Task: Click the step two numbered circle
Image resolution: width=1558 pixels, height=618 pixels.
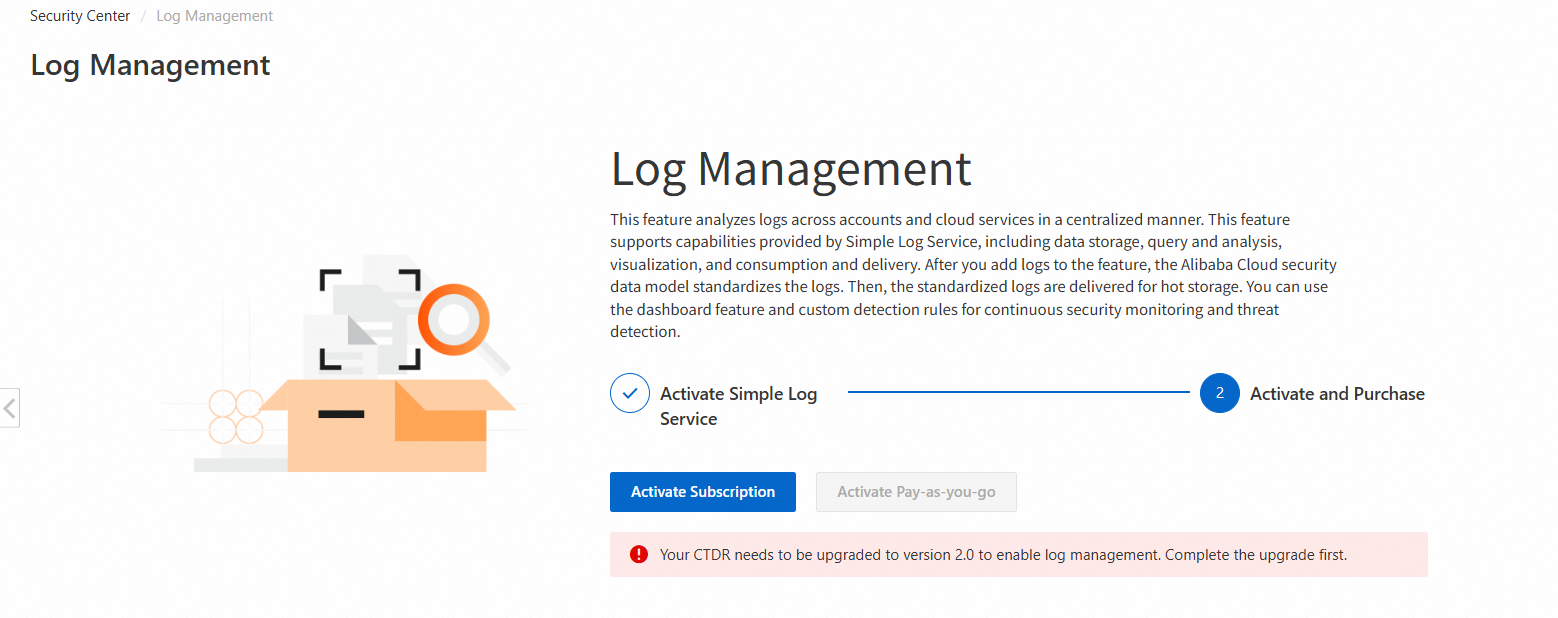Action: (1219, 394)
